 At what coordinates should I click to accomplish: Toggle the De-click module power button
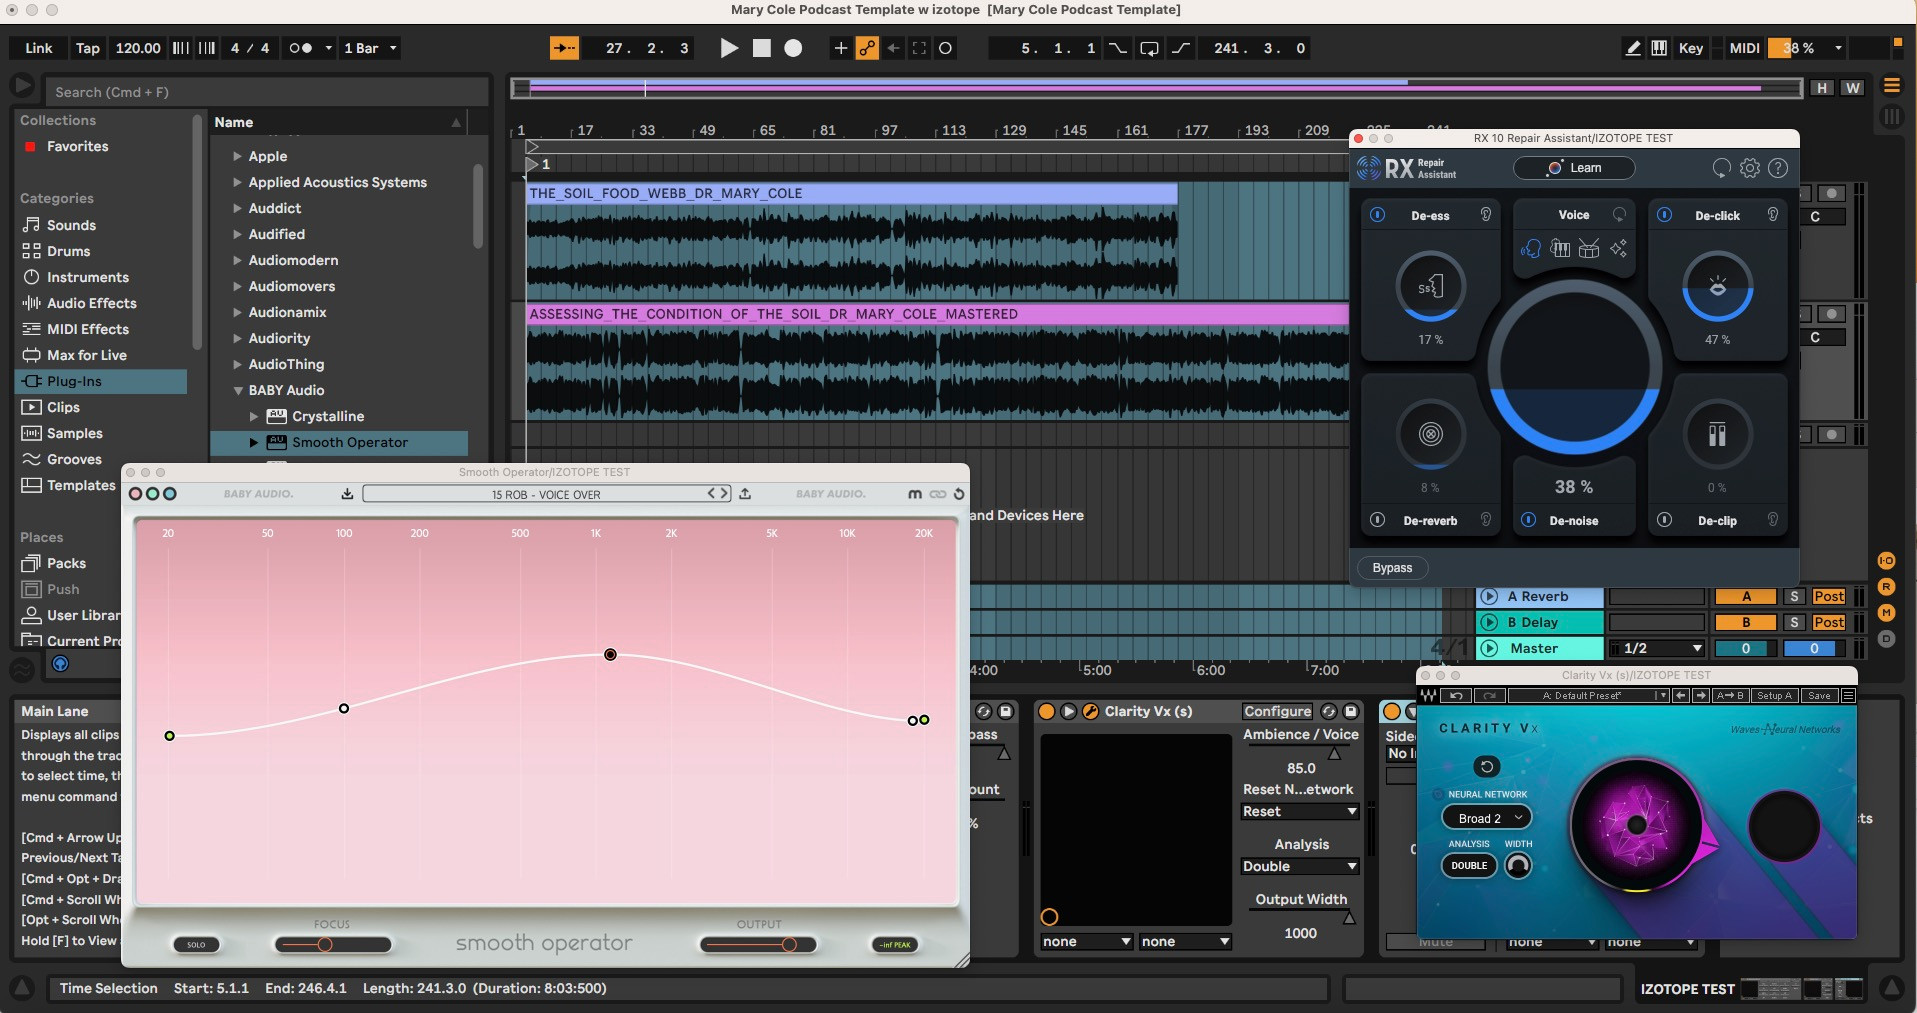click(x=1664, y=215)
